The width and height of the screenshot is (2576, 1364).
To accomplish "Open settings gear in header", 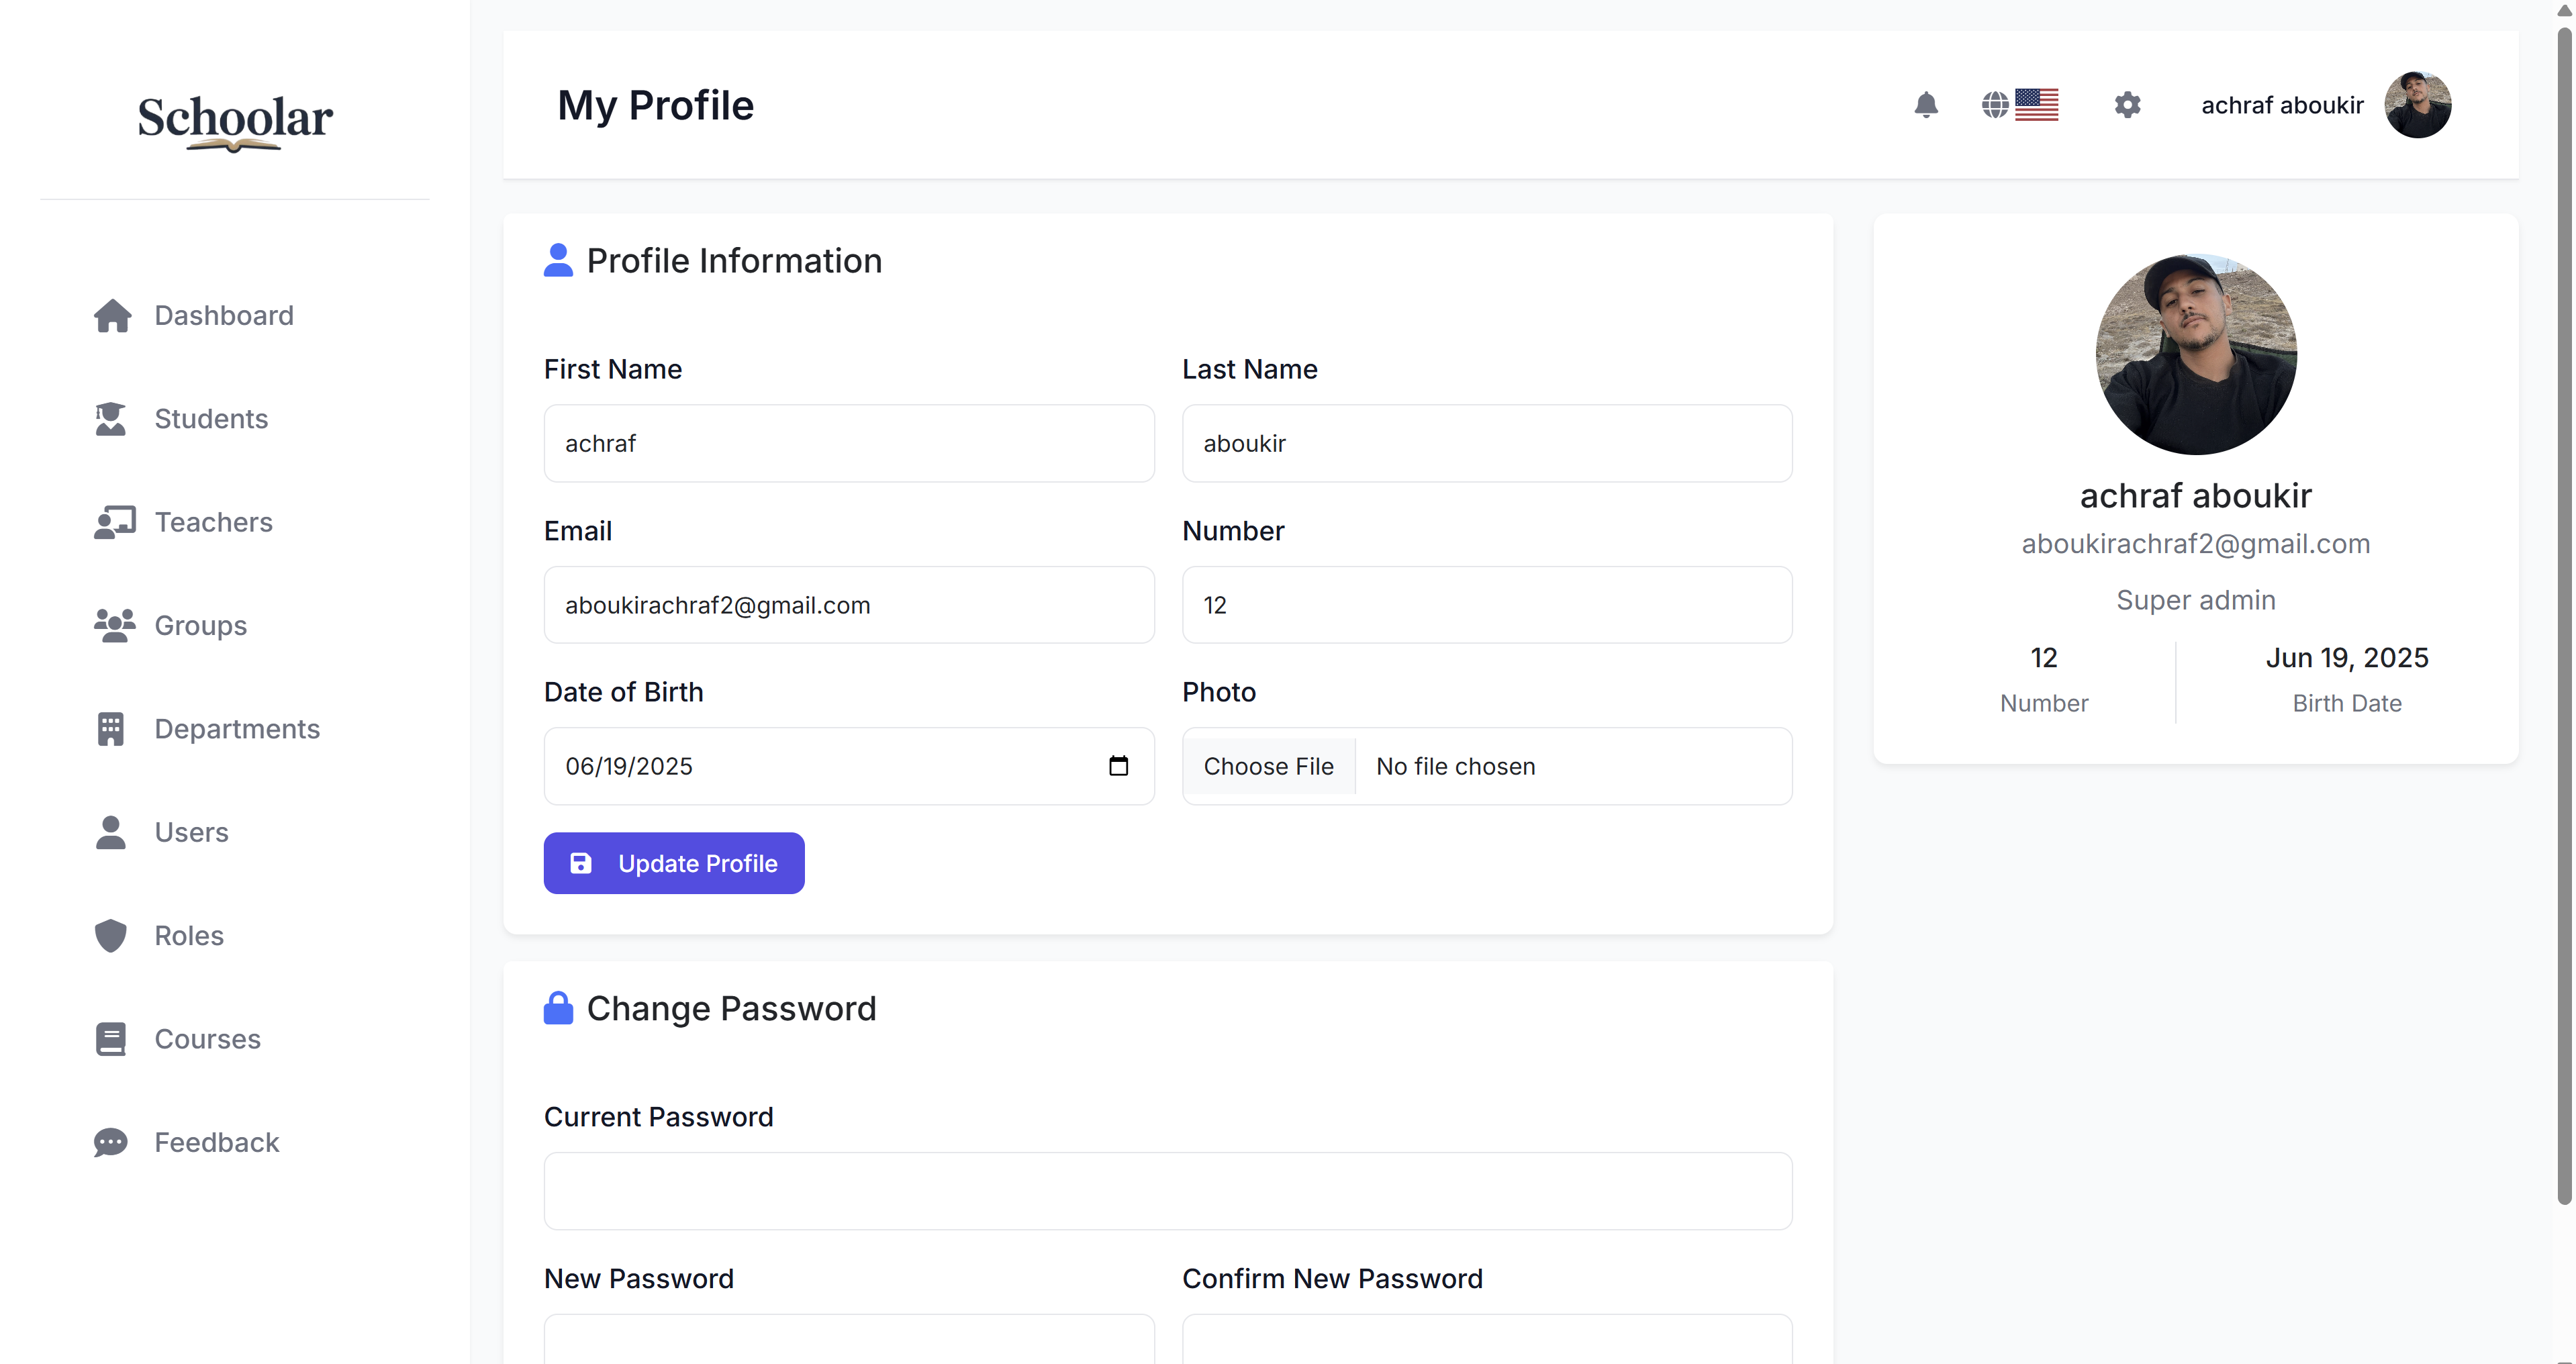I will click(x=2127, y=105).
